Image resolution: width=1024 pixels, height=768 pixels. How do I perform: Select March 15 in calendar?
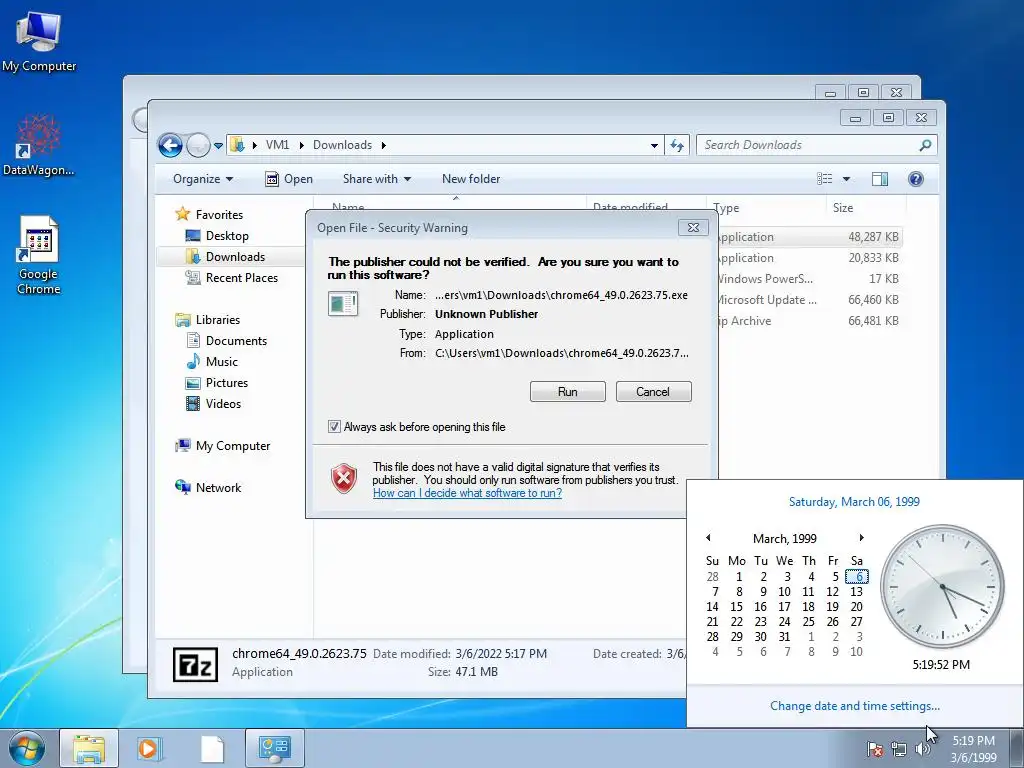(x=737, y=607)
